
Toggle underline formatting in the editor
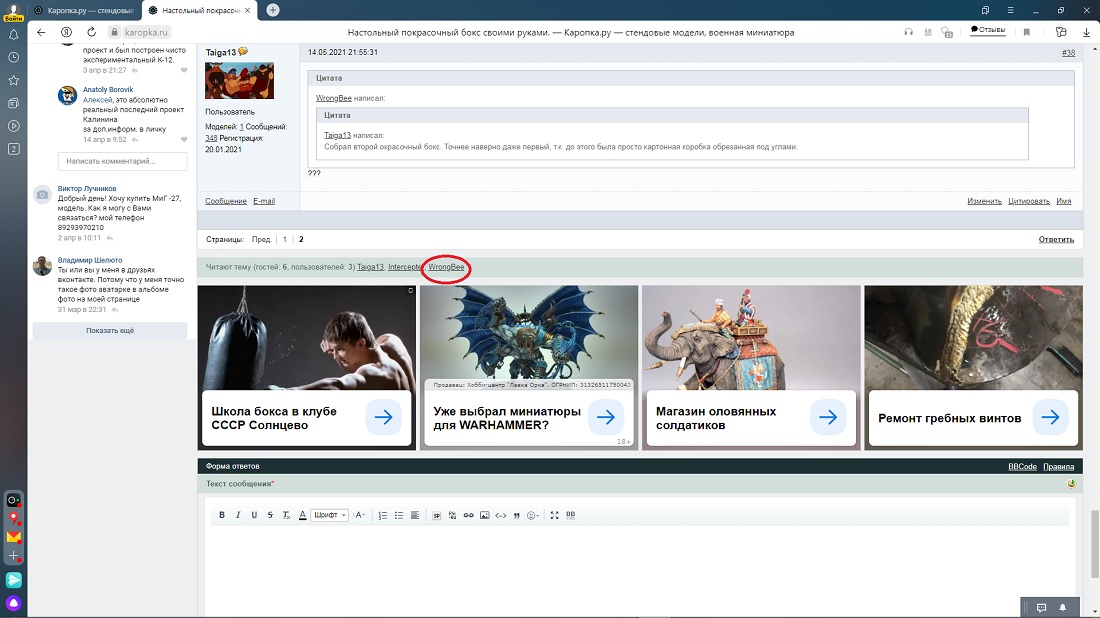(x=254, y=515)
